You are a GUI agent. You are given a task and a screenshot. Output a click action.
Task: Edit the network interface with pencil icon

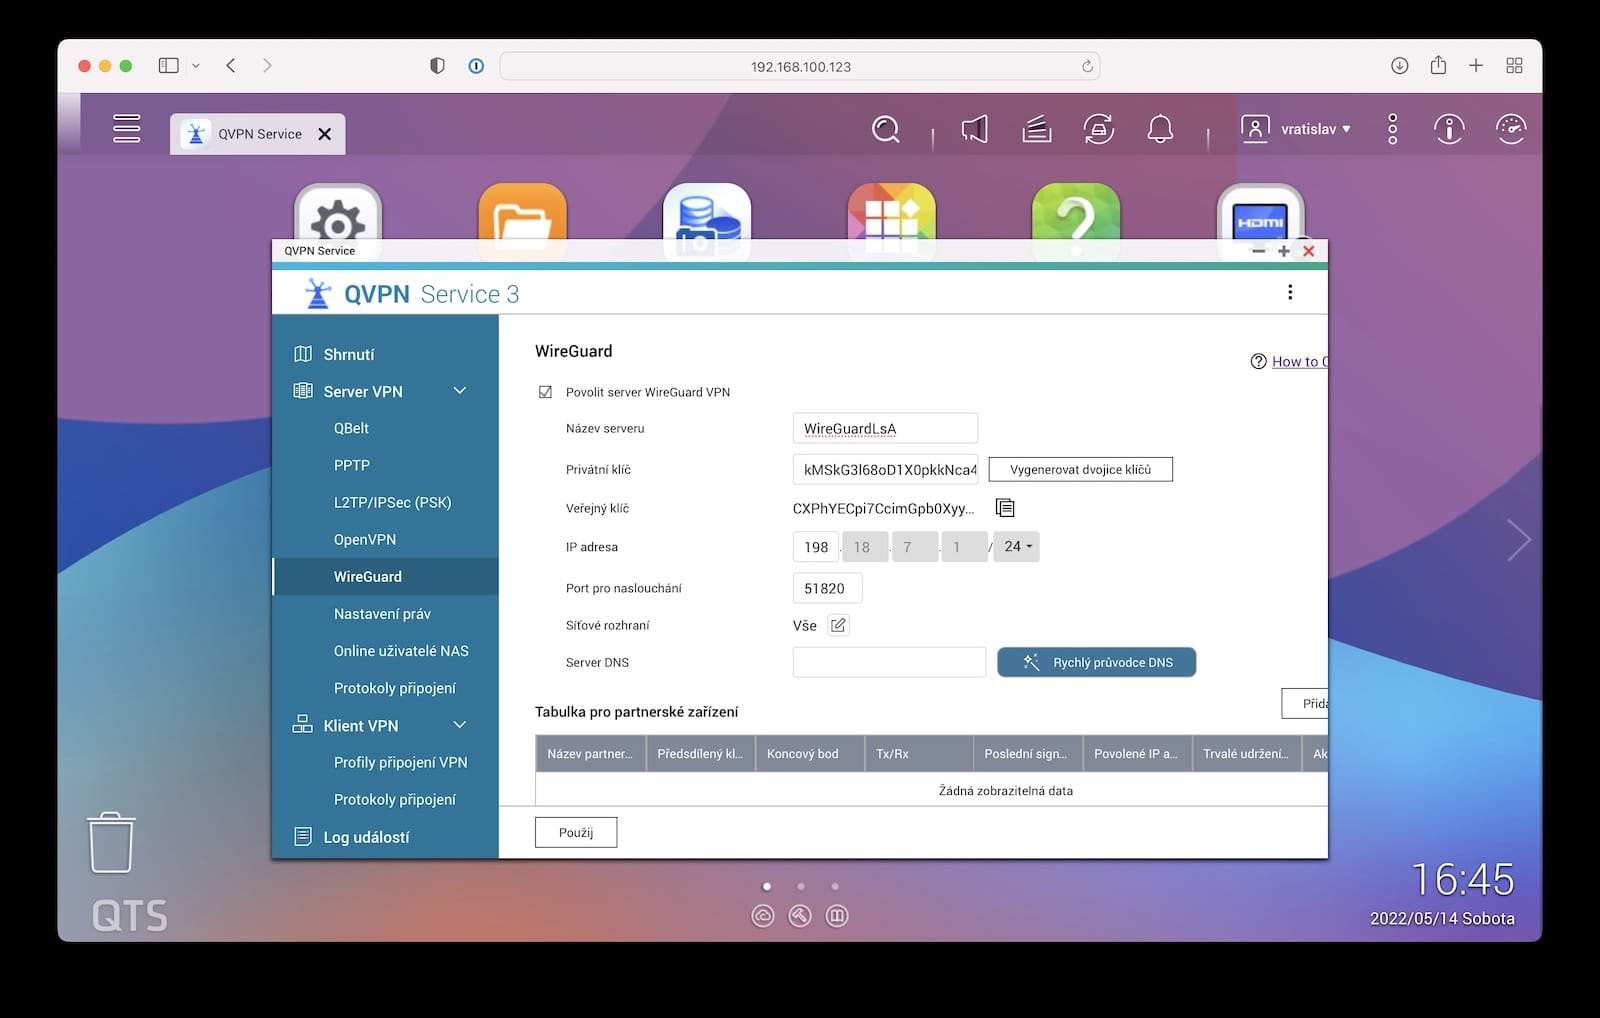838,625
